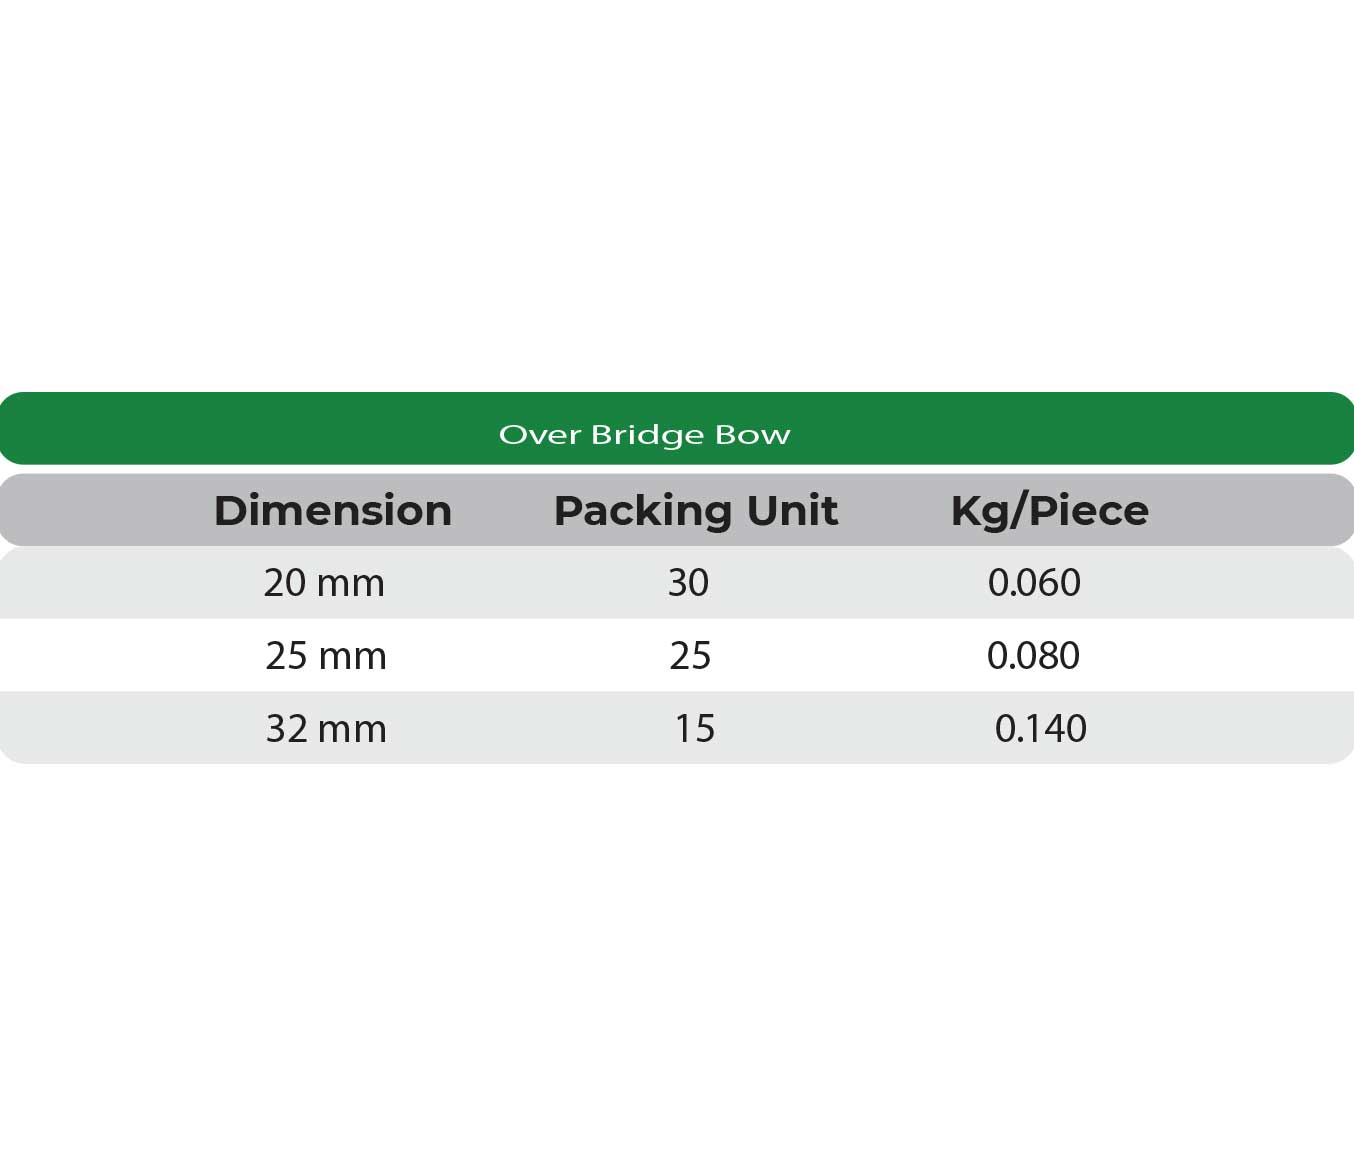This screenshot has width=1354, height=1157.
Task: Select the 0.140 weight value
Action: (x=1040, y=729)
